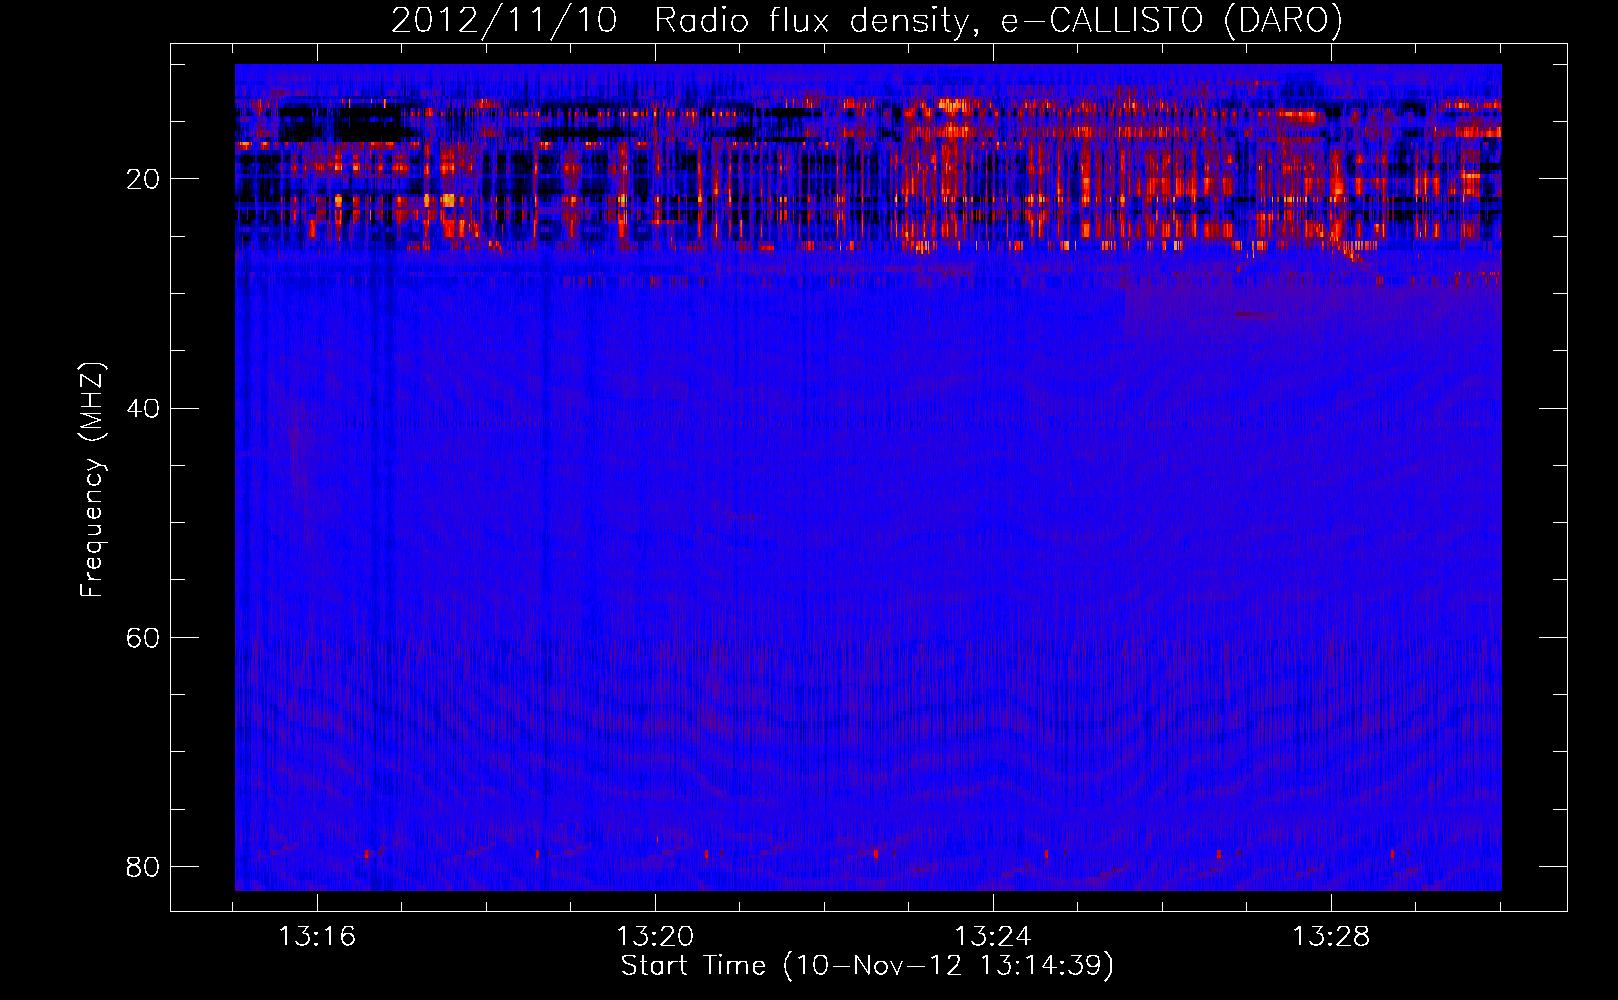The image size is (1618, 1000).
Task: Click the 13:28 time tick label
Action: (1331, 937)
